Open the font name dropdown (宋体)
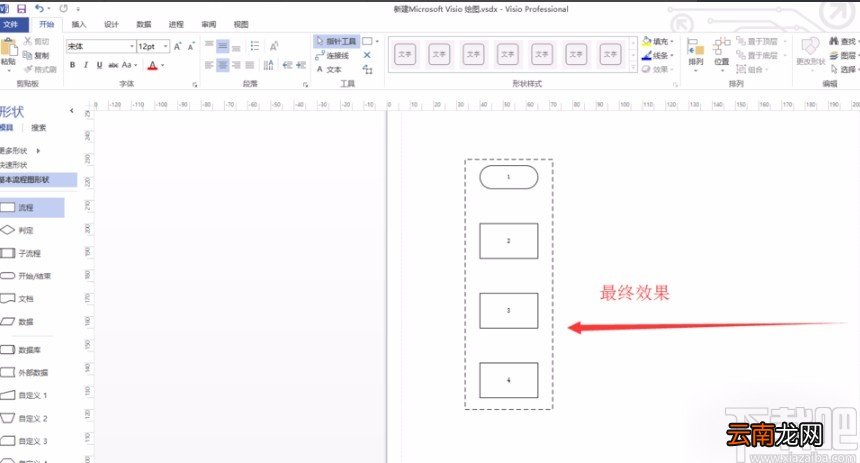This screenshot has height=463, width=860. point(132,47)
